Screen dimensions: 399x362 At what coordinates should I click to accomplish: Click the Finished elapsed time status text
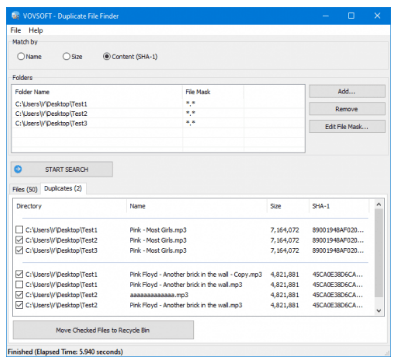coord(65,352)
